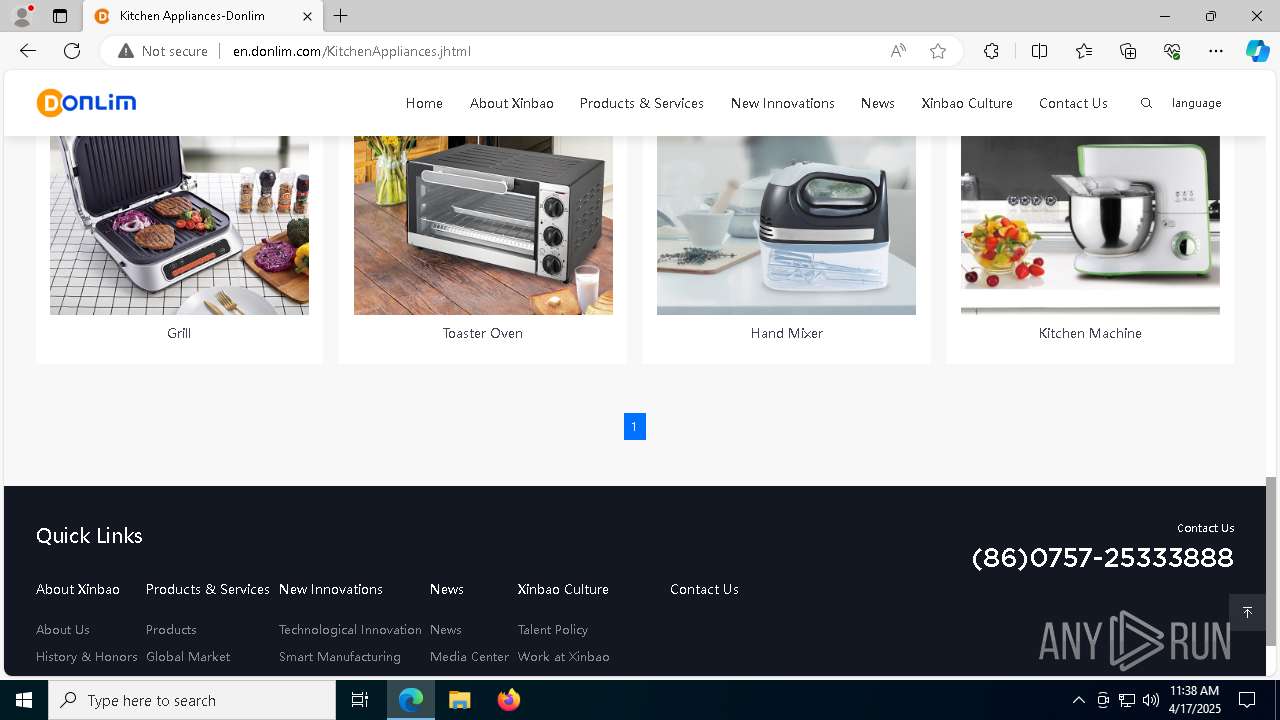Open the News top menu
Screen dimensions: 1280x720
(x=877, y=103)
